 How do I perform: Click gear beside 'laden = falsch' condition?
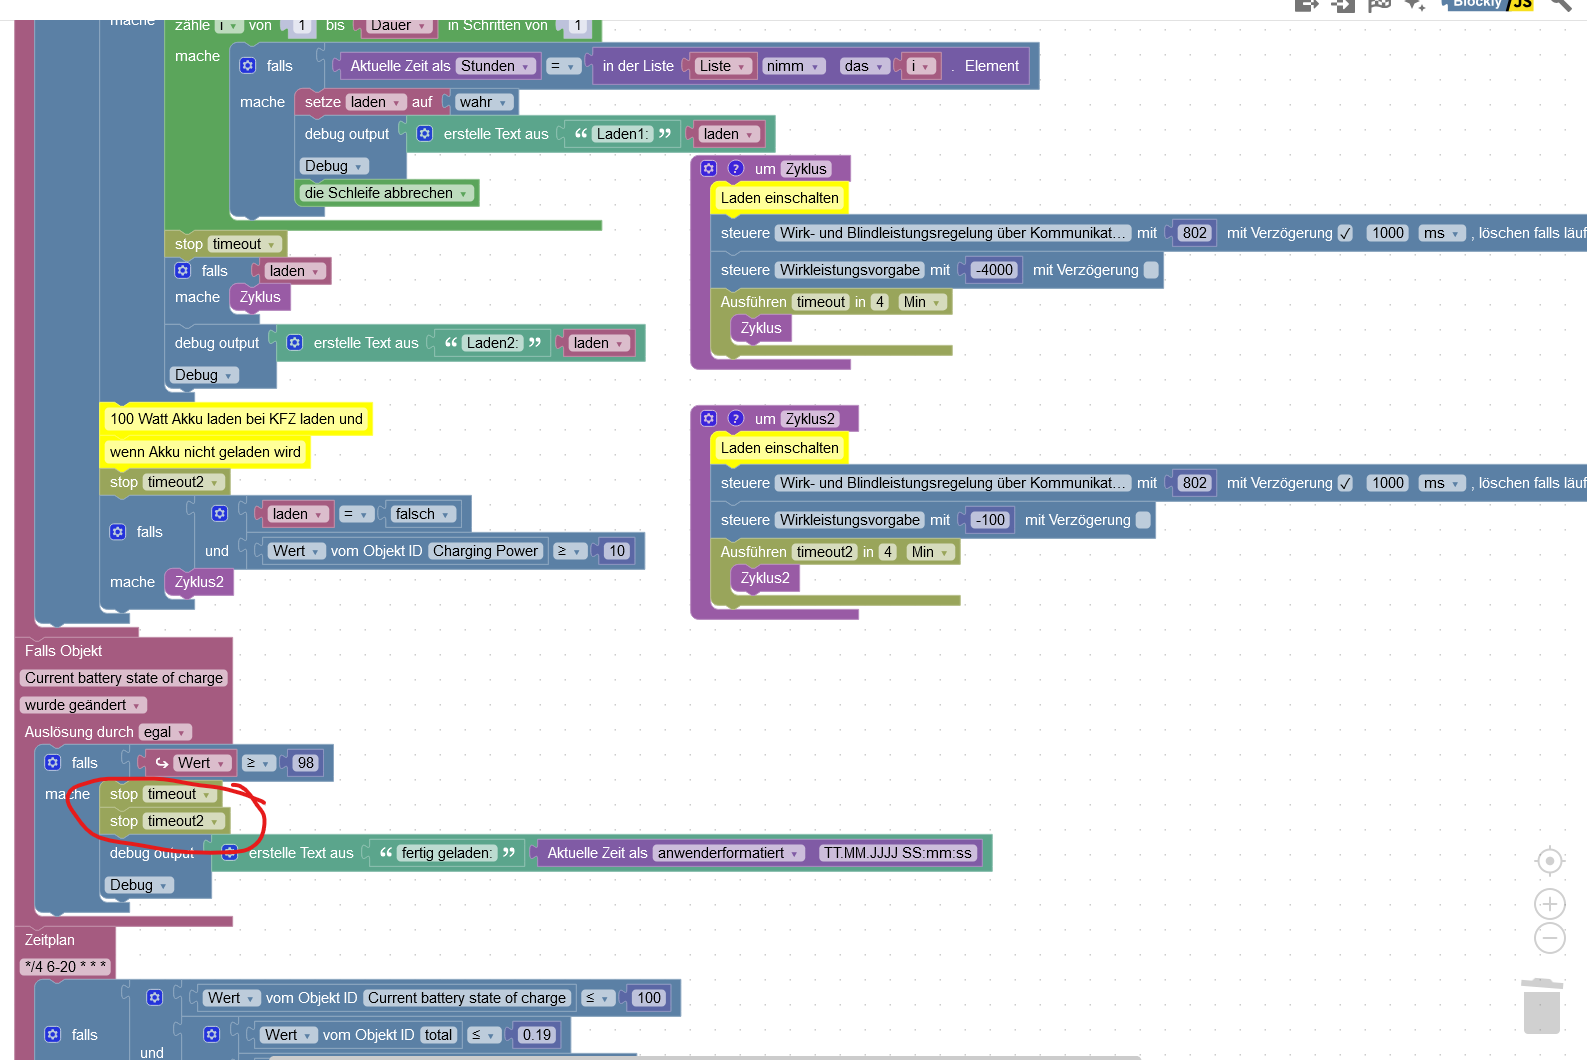tap(219, 514)
